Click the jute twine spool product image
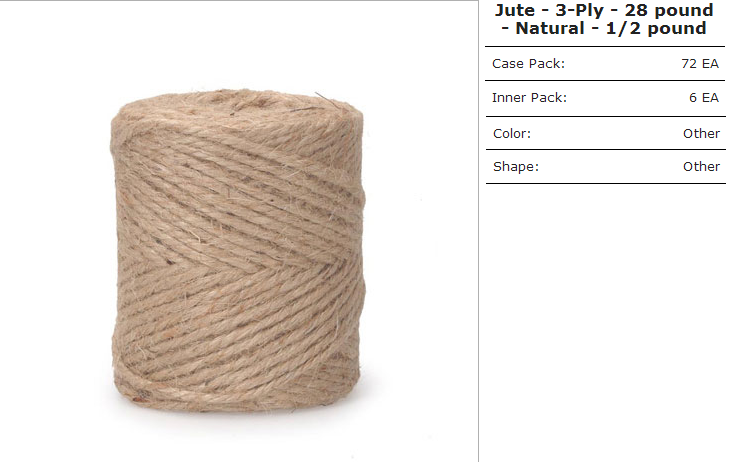Screen dimensions: 731x462 [x=238, y=251]
